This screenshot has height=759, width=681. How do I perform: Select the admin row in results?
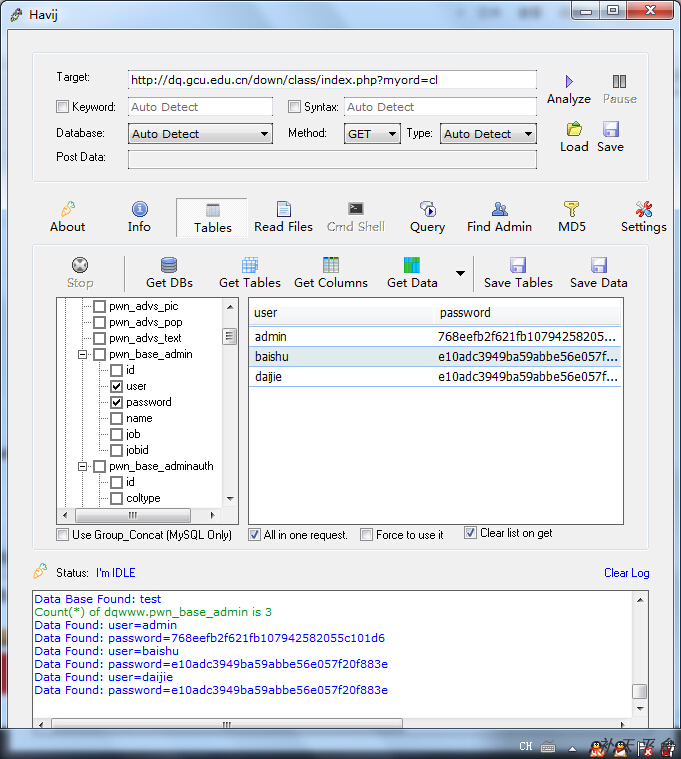point(435,336)
